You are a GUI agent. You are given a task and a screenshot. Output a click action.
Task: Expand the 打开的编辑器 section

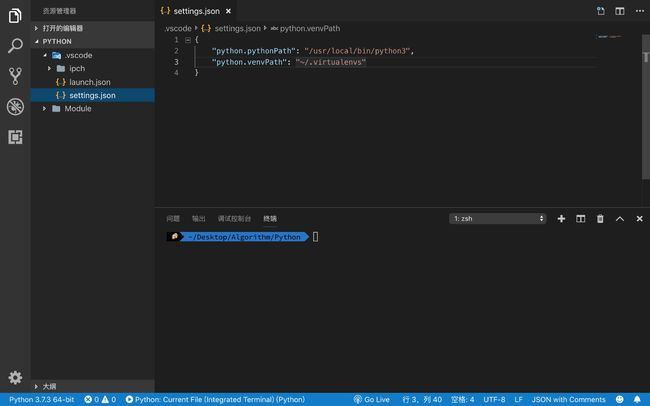coord(93,28)
